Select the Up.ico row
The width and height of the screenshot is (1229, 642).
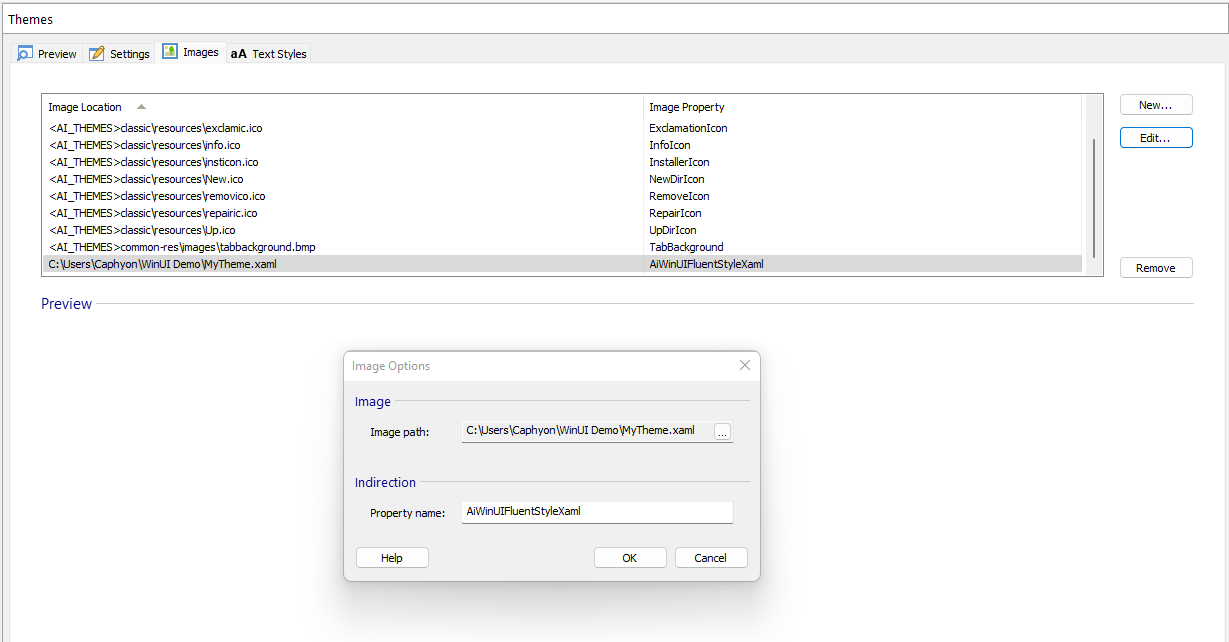pyautogui.click(x=562, y=230)
